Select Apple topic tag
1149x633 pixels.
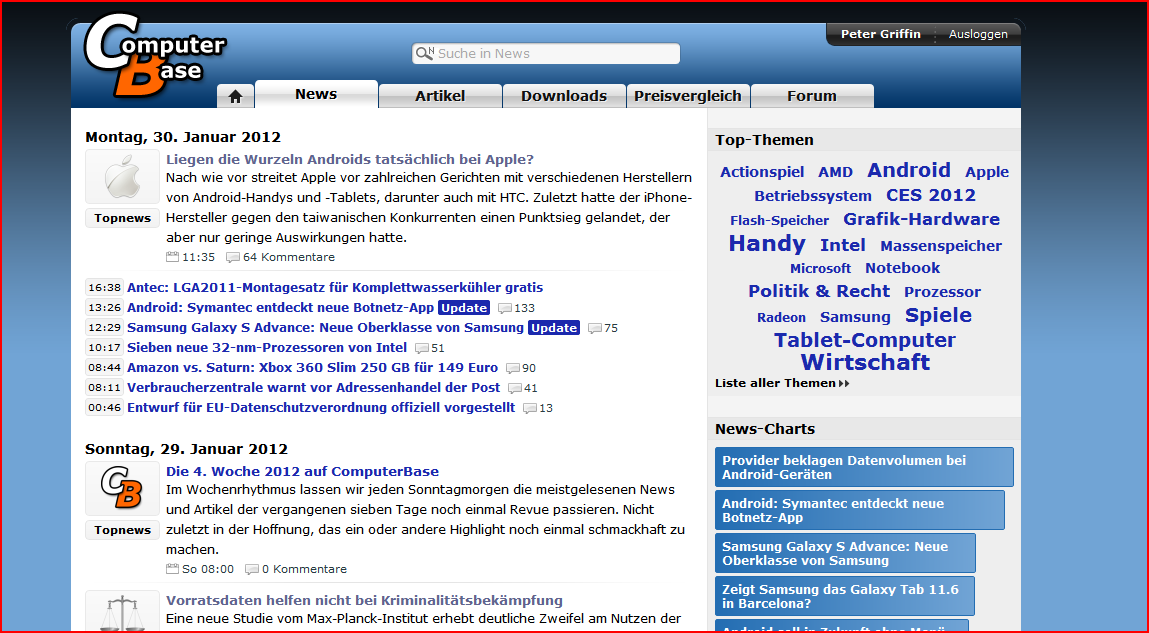[987, 172]
